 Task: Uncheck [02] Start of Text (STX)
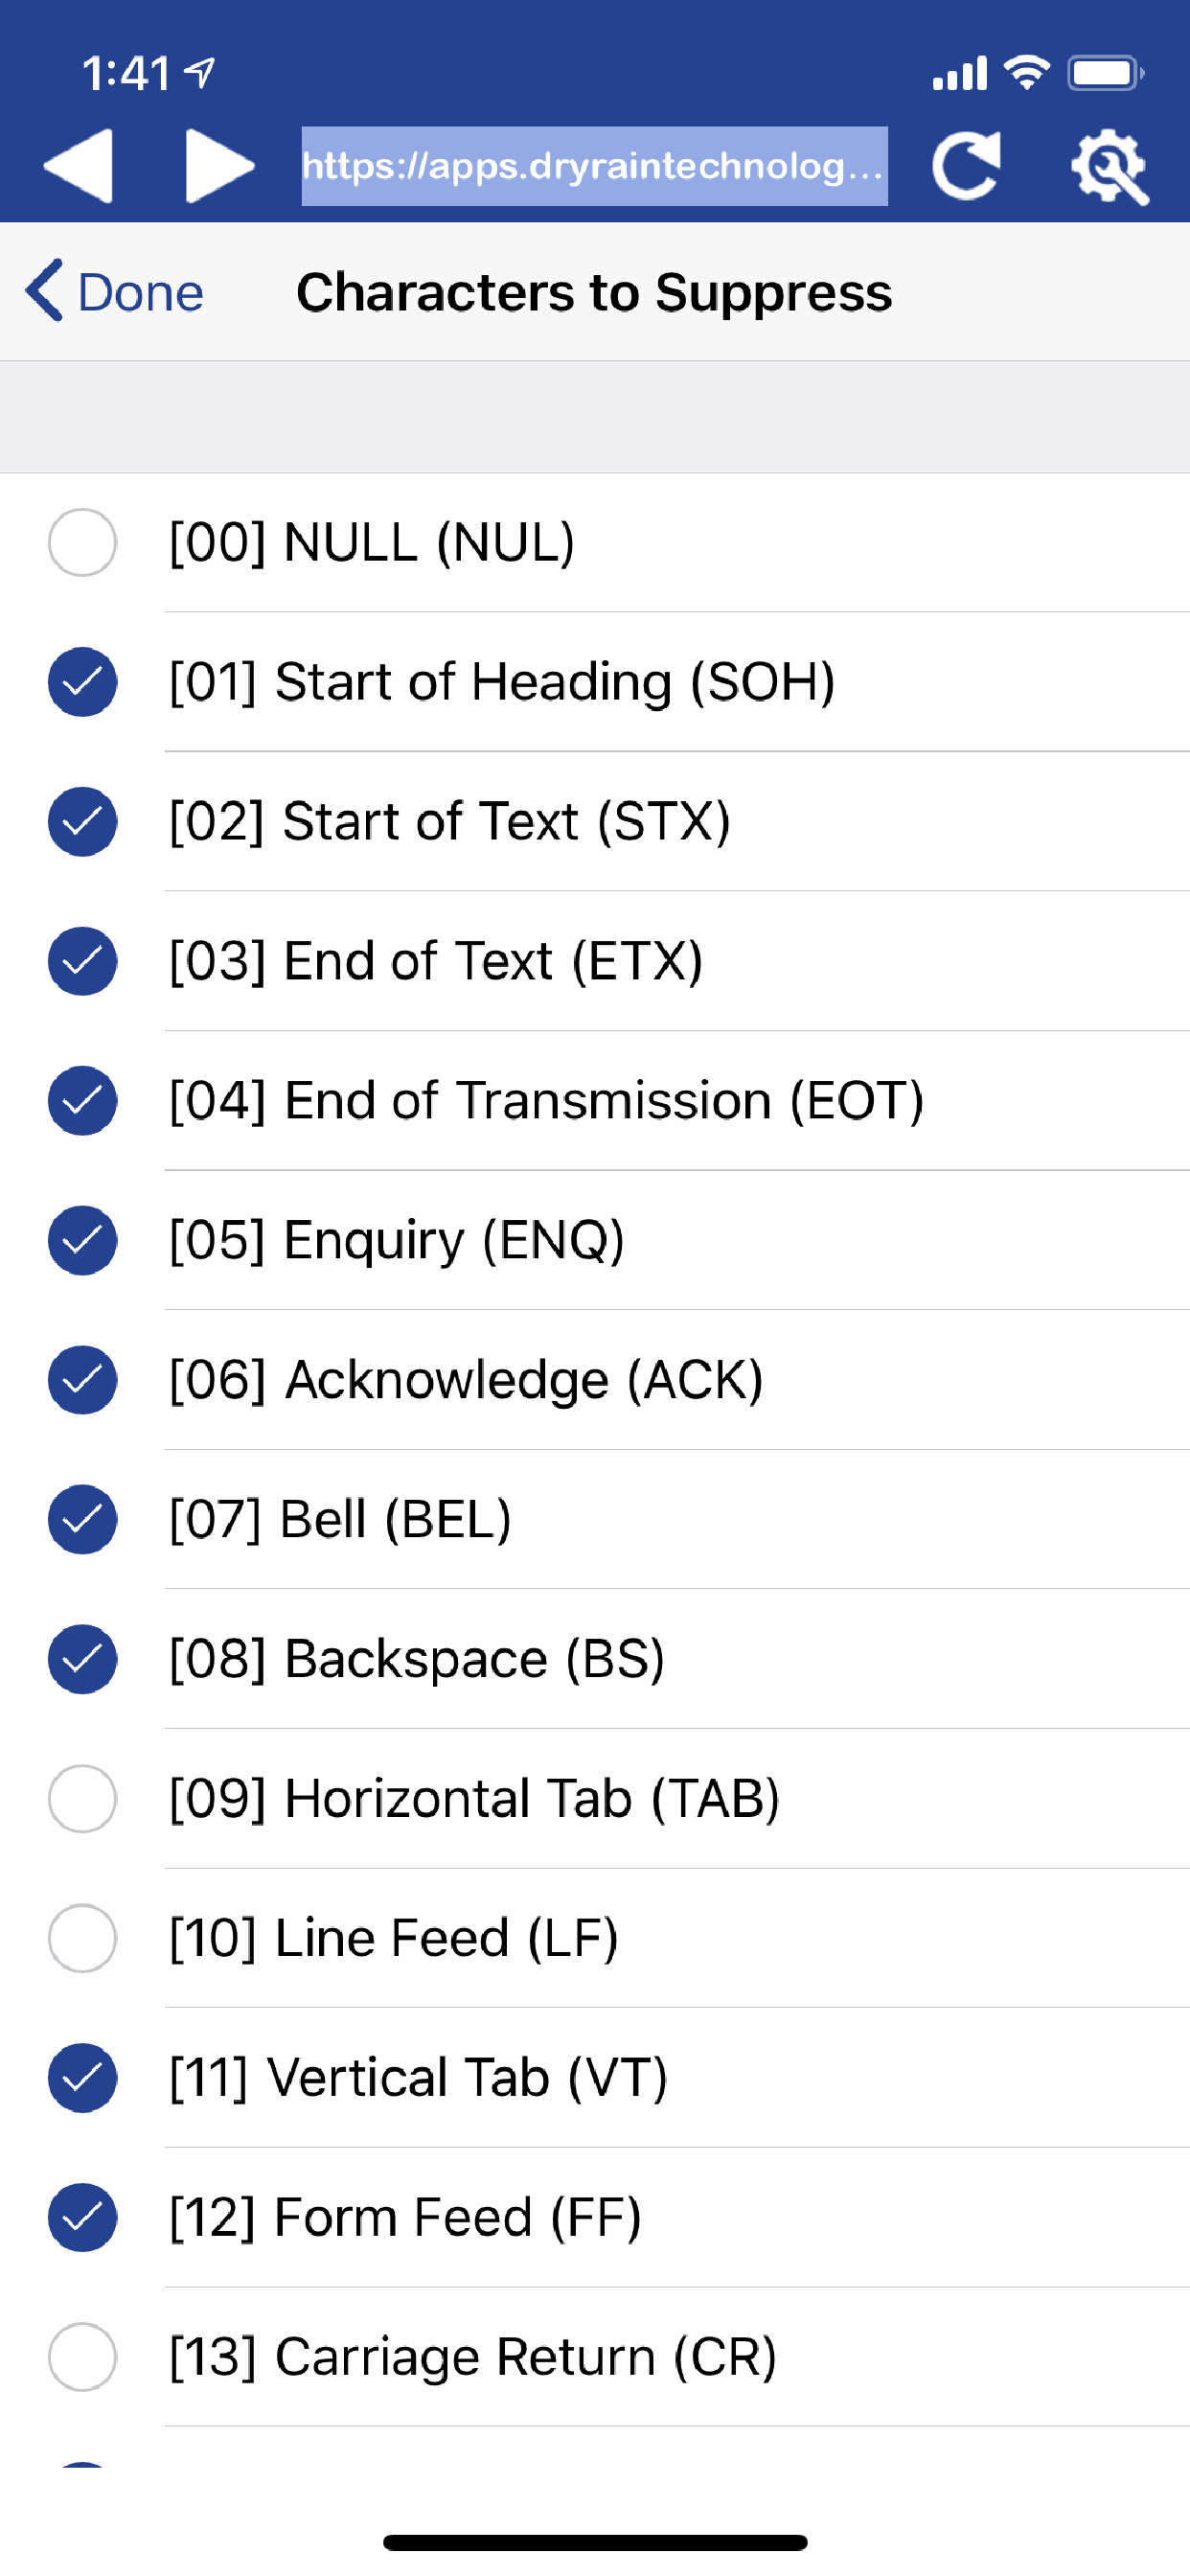click(x=83, y=822)
